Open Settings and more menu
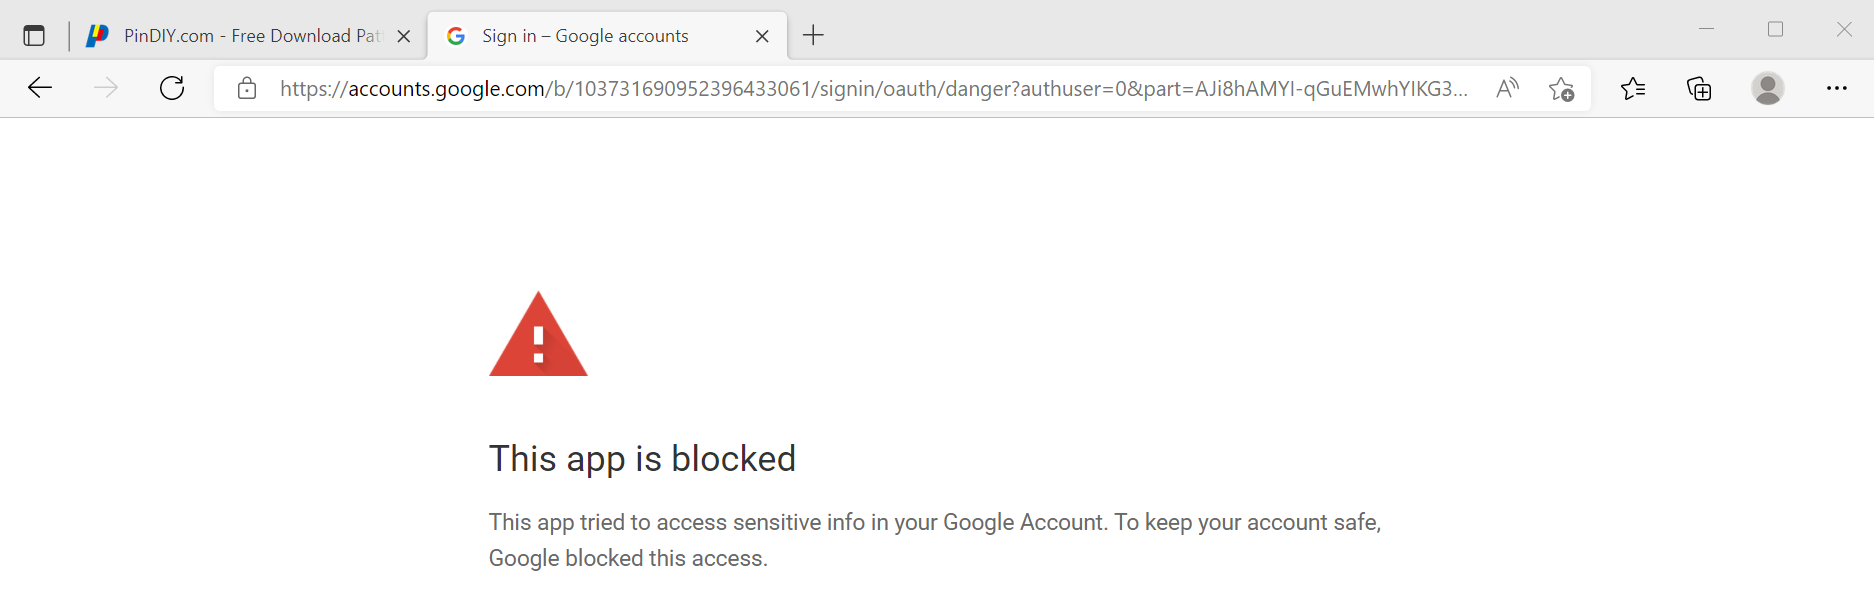 1837,88
